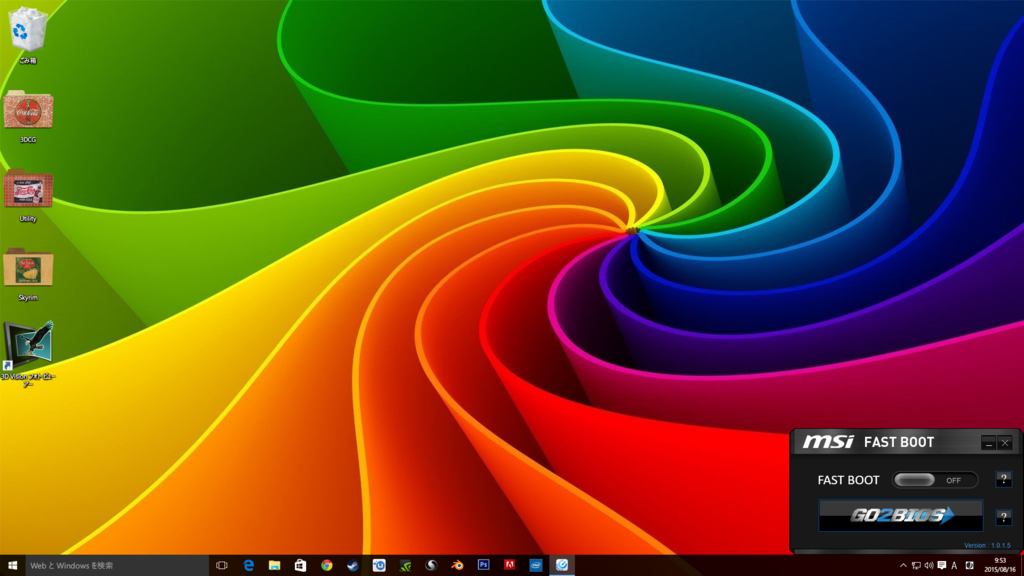Open Adobe Acrobat from the taskbar
Viewport: 1024px width, 576px height.
509,565
